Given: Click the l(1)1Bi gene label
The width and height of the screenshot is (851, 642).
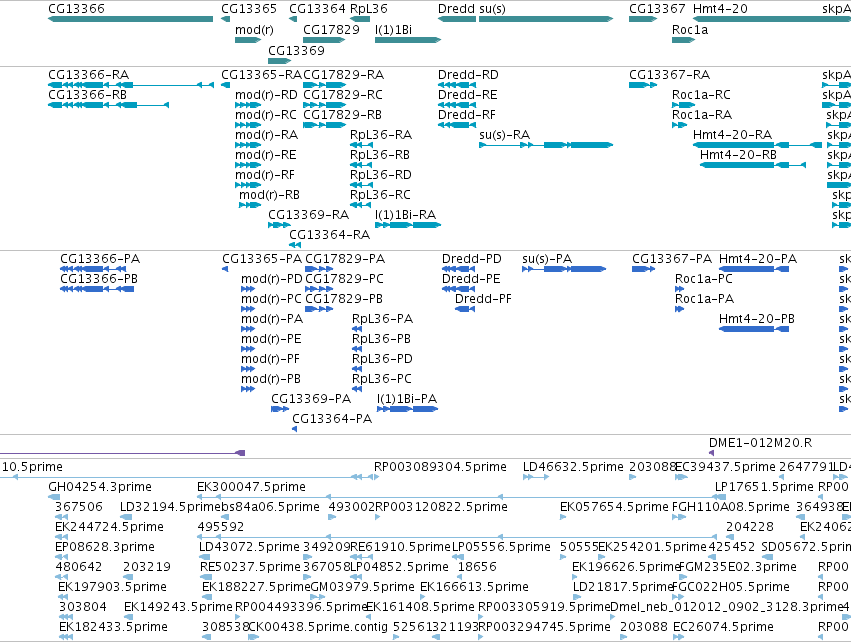Looking at the screenshot, I should pyautogui.click(x=393, y=30).
